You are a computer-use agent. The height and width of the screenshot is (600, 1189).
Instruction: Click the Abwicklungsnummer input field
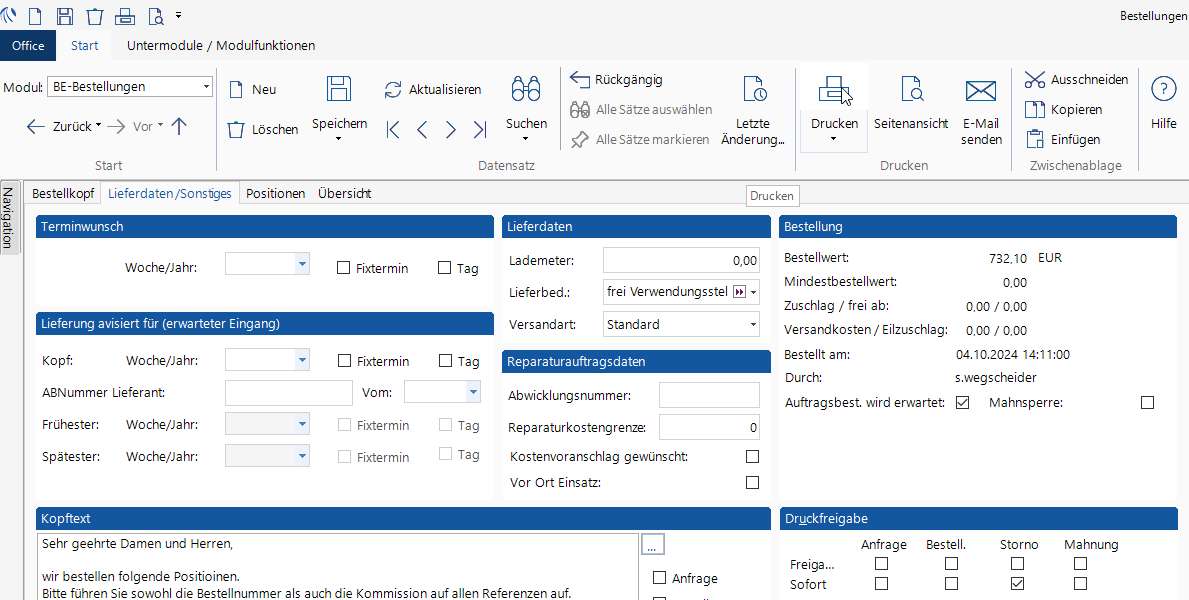click(708, 395)
